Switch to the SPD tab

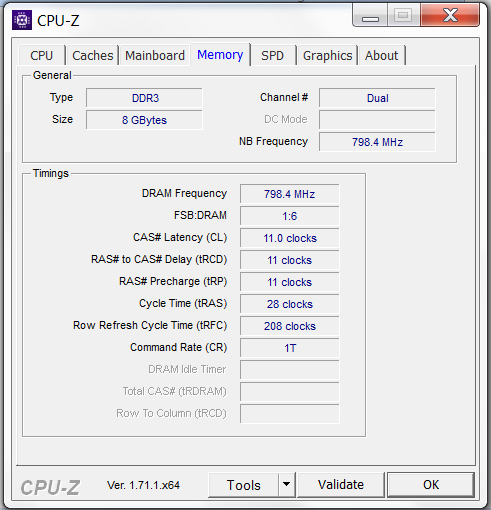pos(273,55)
